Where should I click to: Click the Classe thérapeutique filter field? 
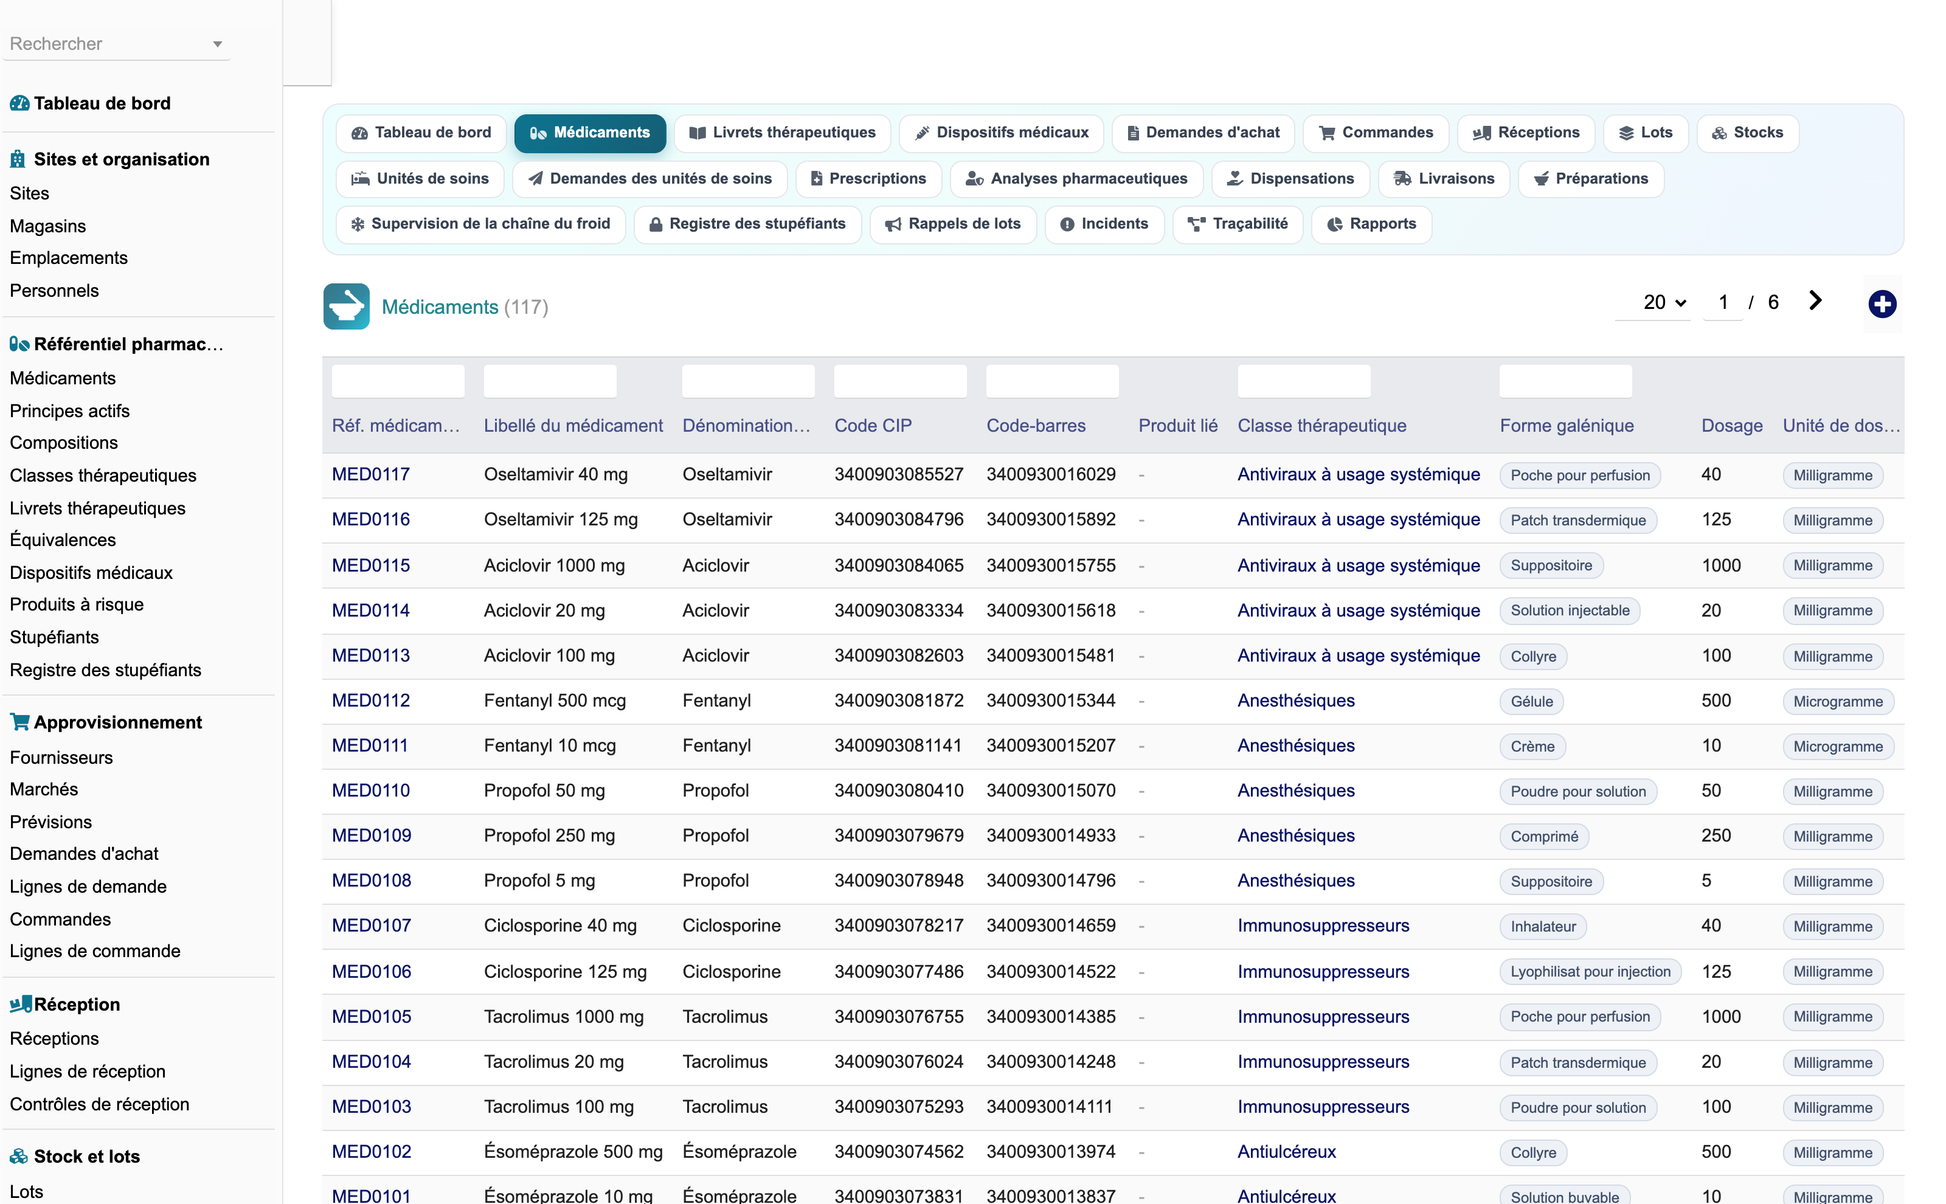point(1304,381)
